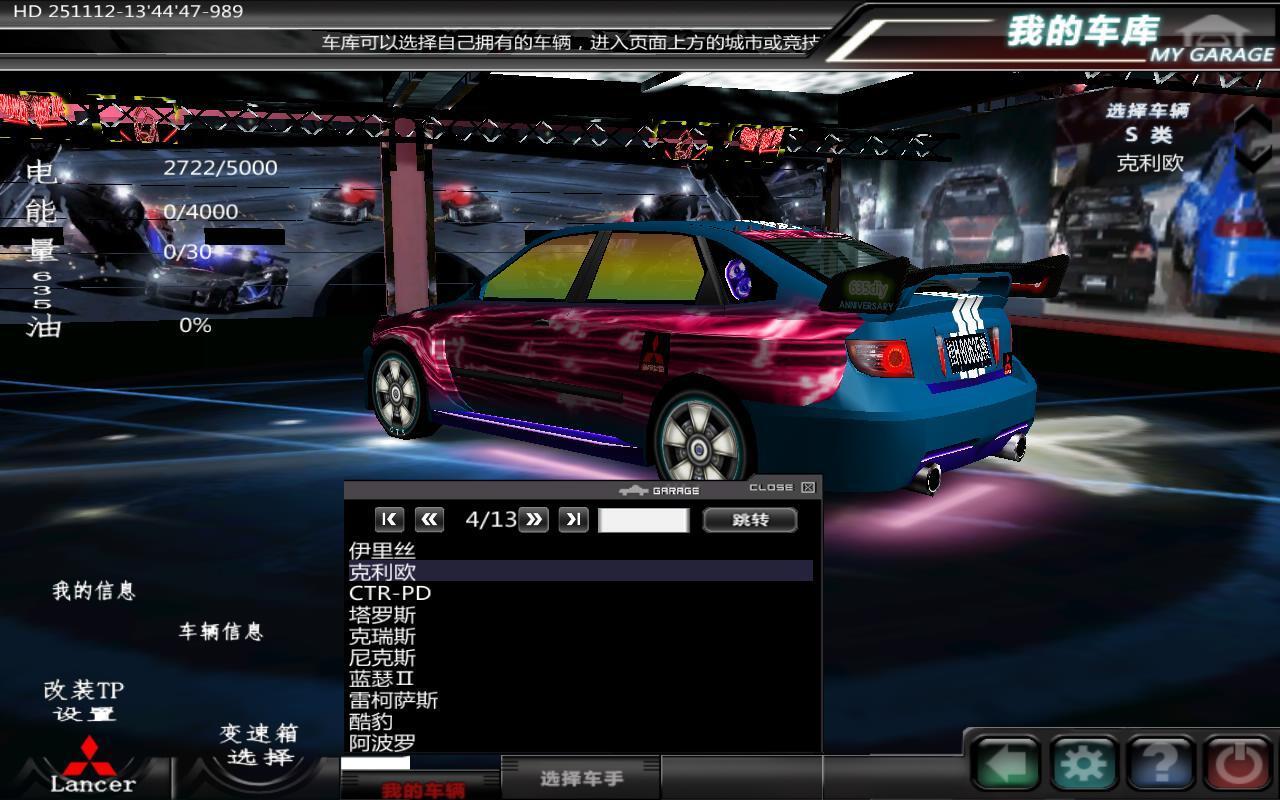Jump to last page of garage list
The height and width of the screenshot is (800, 1280).
[x=573, y=519]
